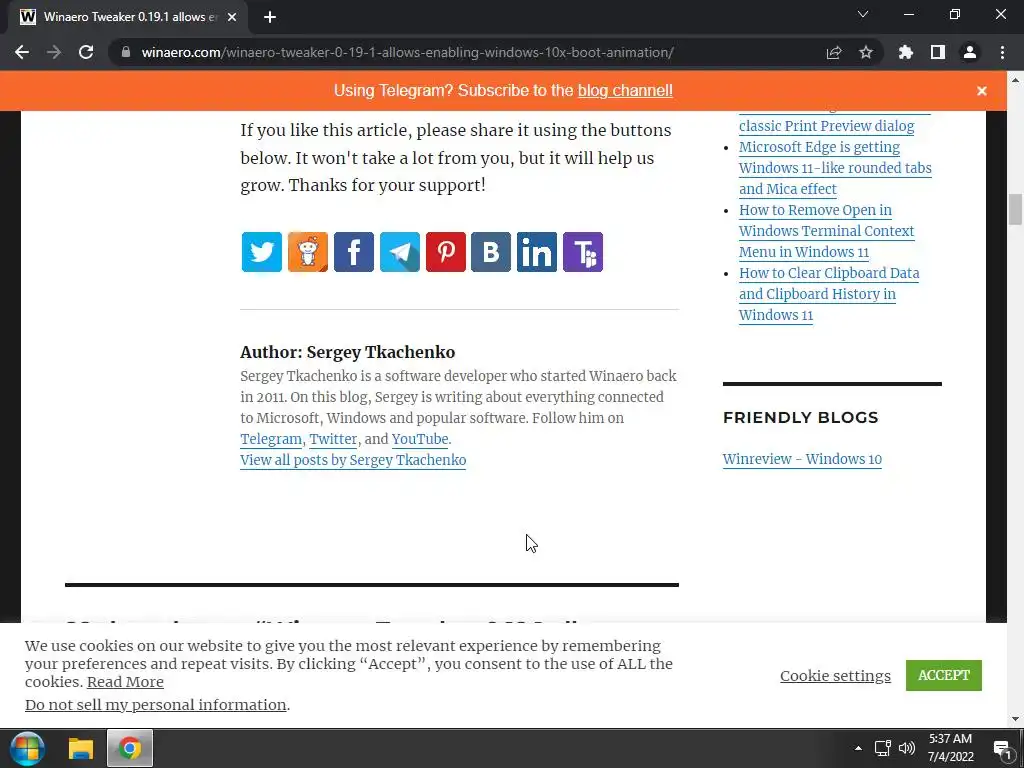Viewport: 1024px width, 768px height.
Task: Open notification center icon
Action: tap(1002, 749)
